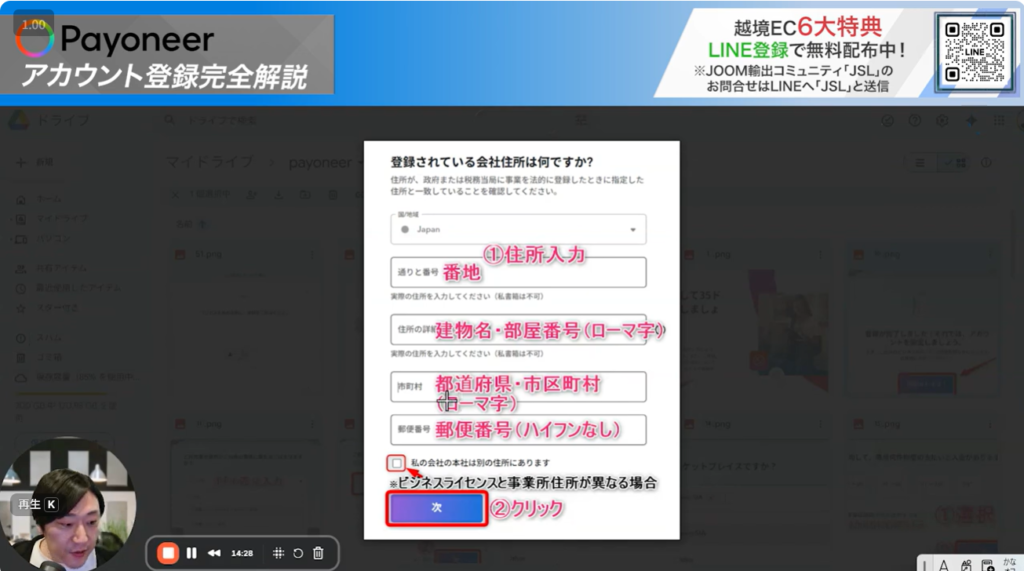Image resolution: width=1024 pixels, height=571 pixels.
Task: Delete recording with the trash icon
Action: click(x=318, y=553)
